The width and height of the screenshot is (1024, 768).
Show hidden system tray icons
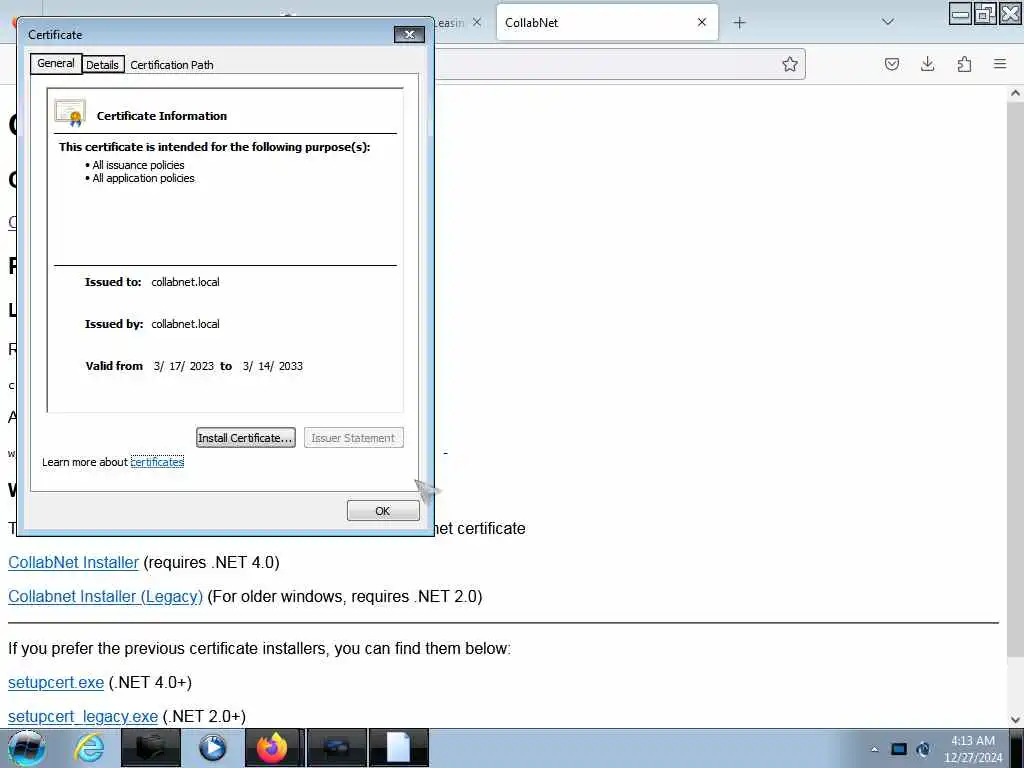(x=874, y=749)
